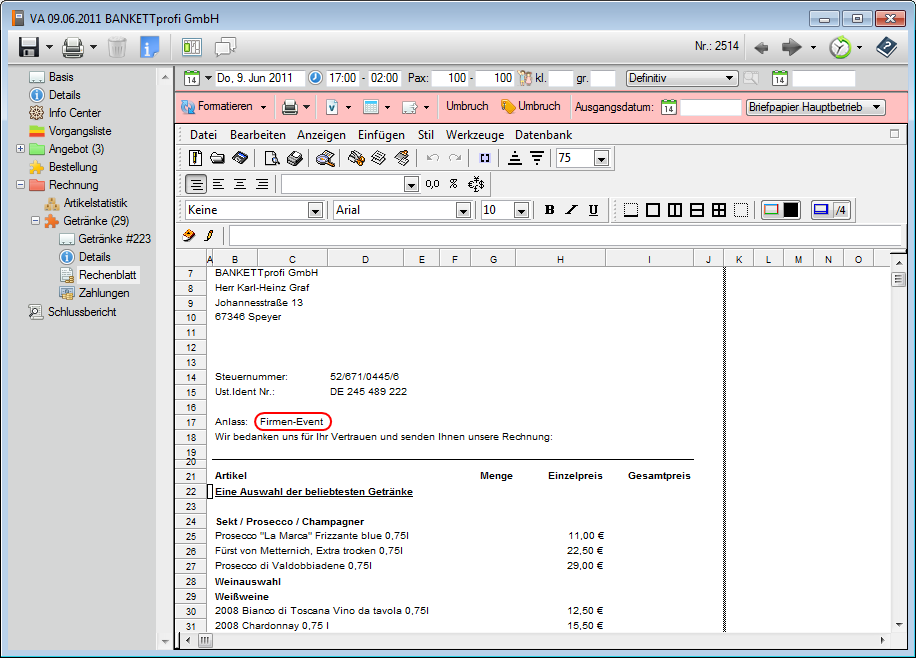
Task: Click the percent format icon
Action: point(453,184)
